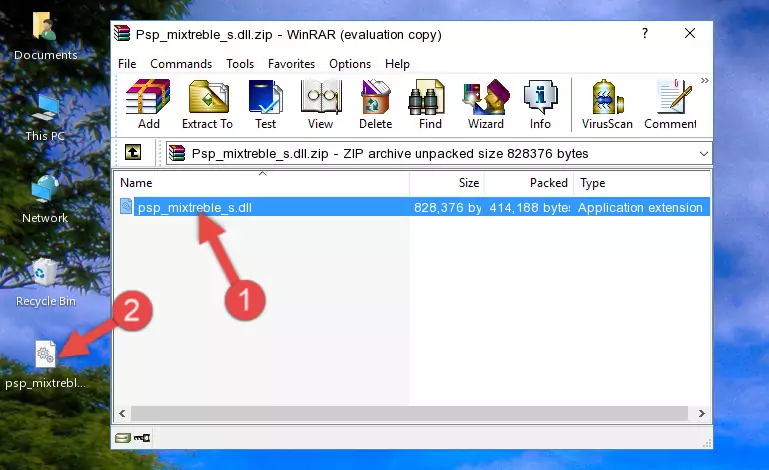Open the Favorites menu
The height and width of the screenshot is (470, 769).
pyautogui.click(x=291, y=64)
